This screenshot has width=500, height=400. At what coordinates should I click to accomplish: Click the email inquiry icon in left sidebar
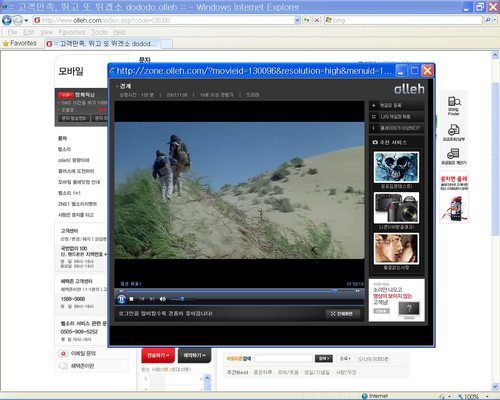[x=63, y=353]
